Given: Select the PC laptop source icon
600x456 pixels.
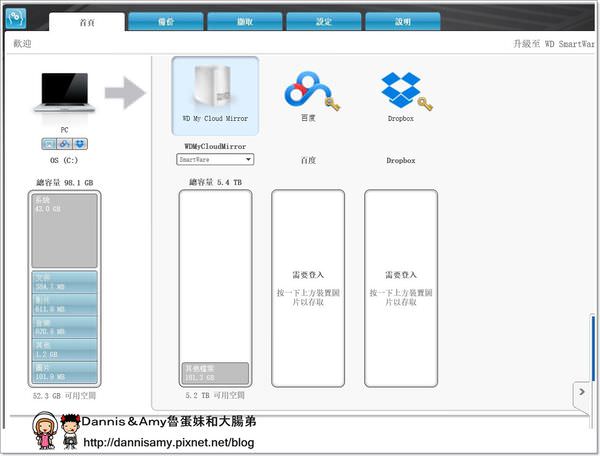Looking at the screenshot, I should tap(64, 93).
